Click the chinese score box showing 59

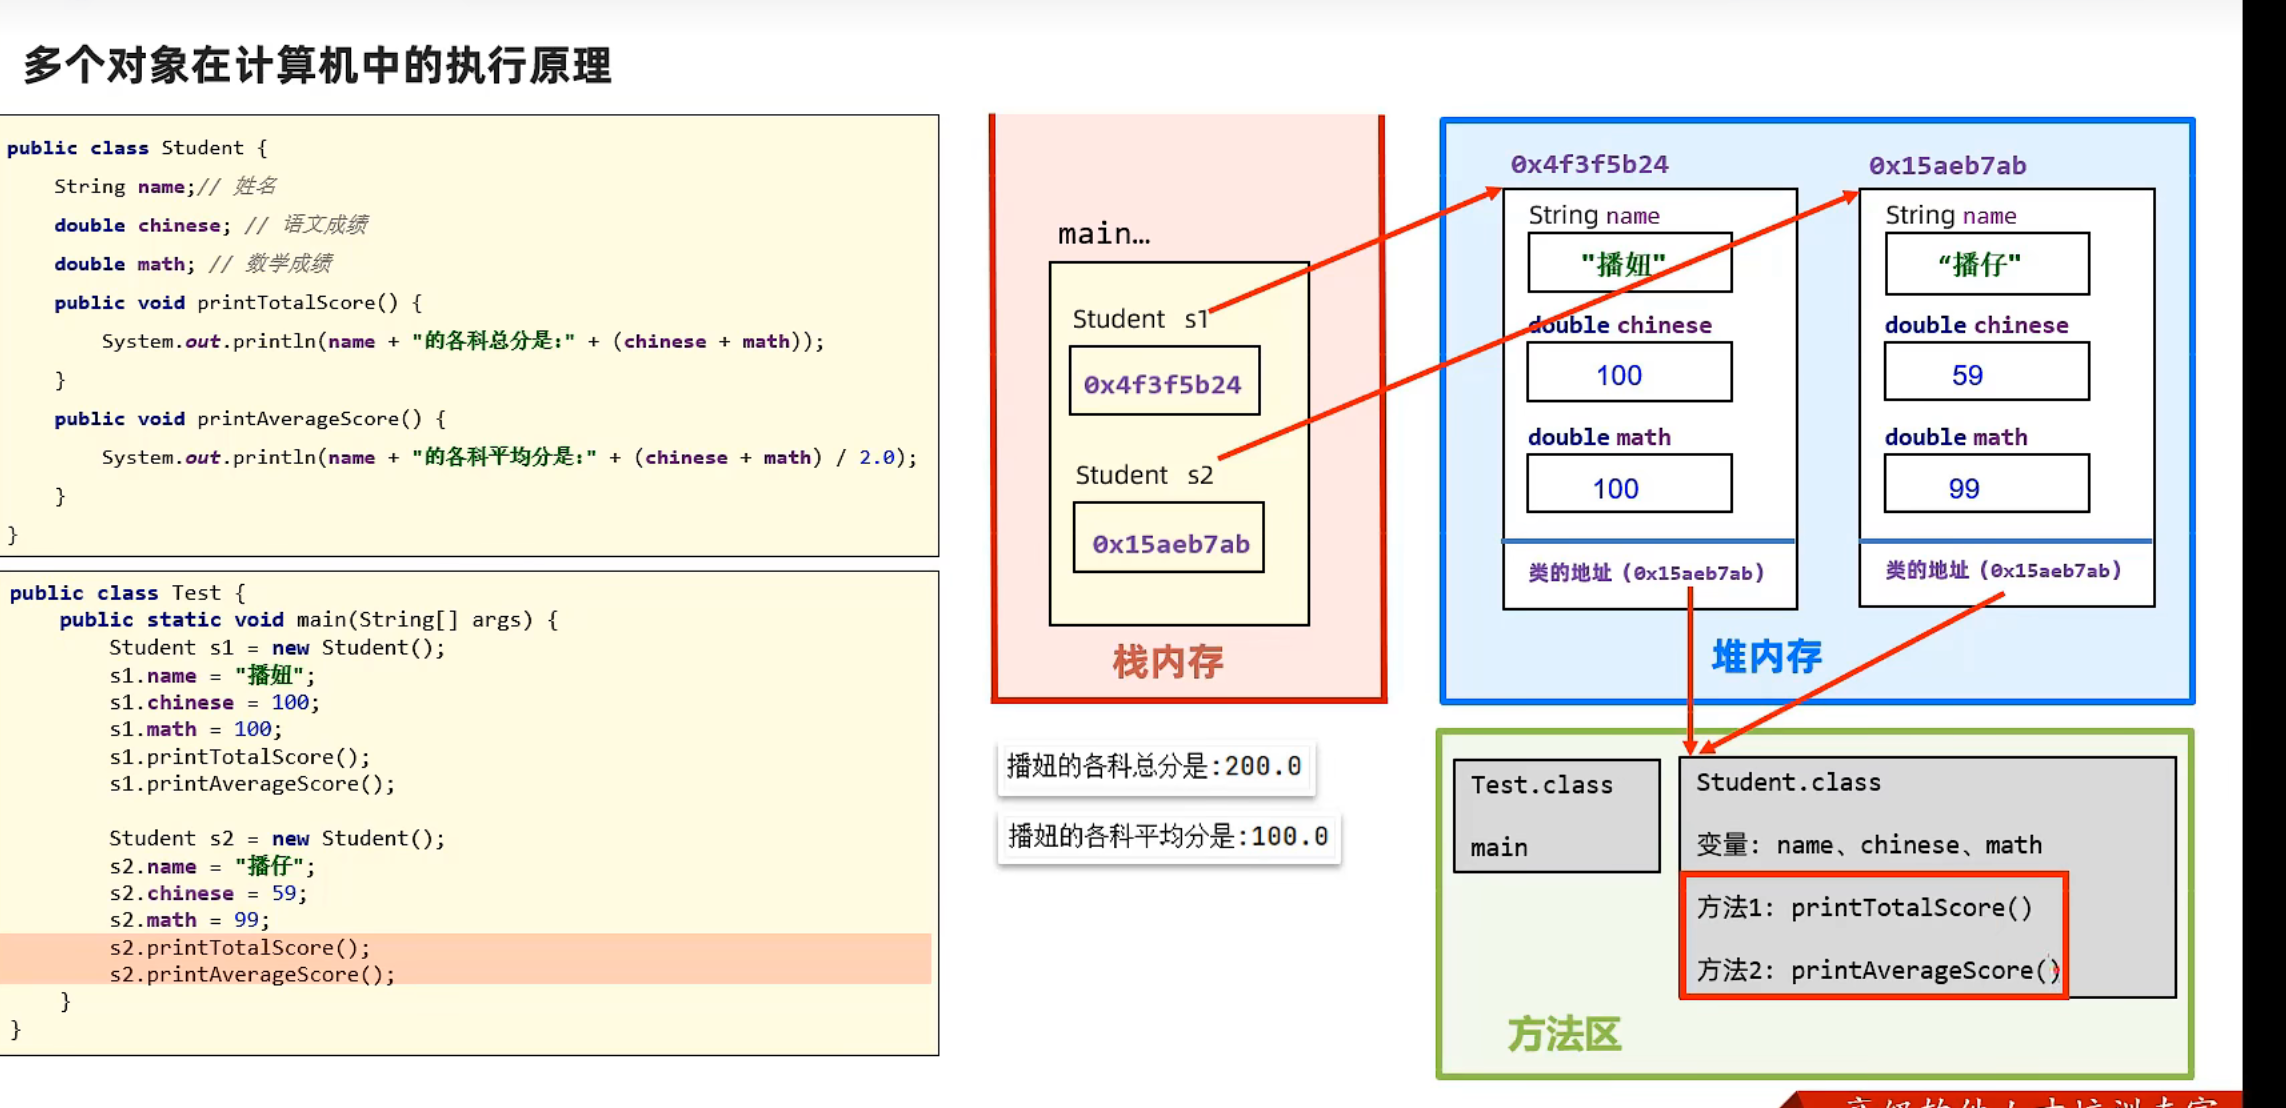click(1985, 374)
